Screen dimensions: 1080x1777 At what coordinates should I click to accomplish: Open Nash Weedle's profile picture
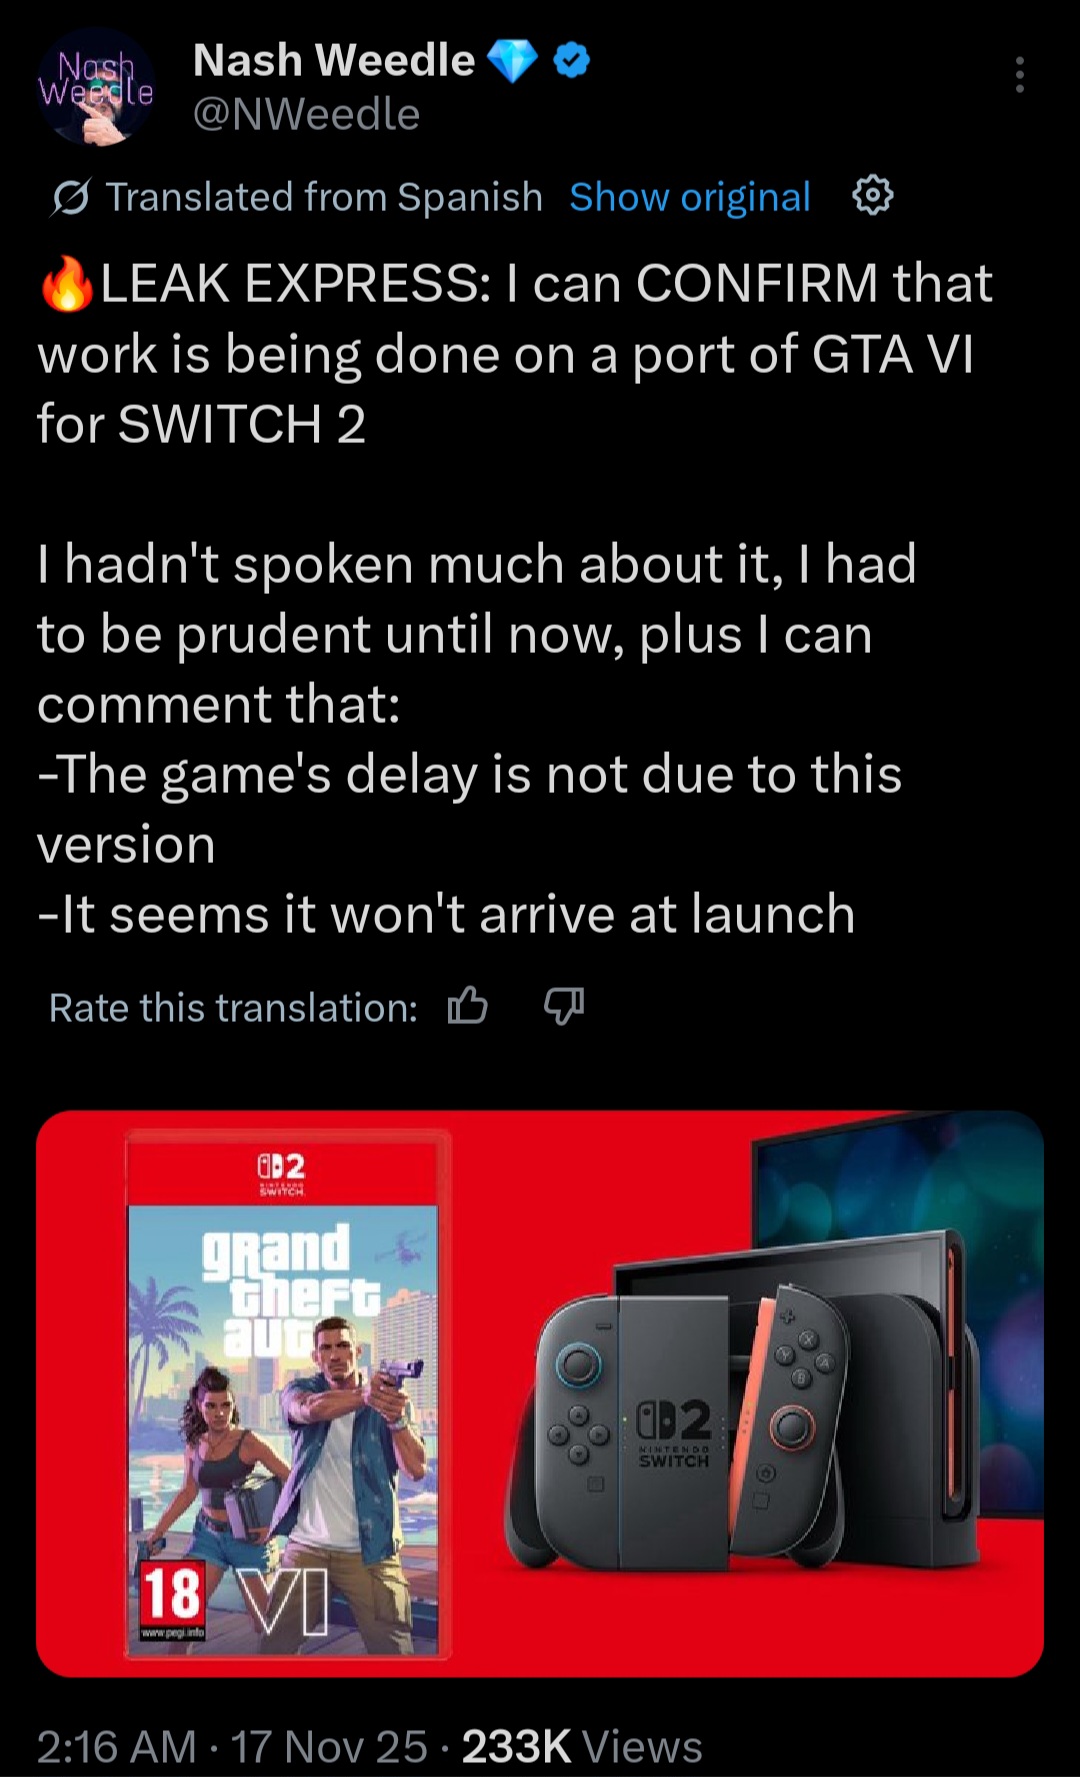tap(96, 88)
